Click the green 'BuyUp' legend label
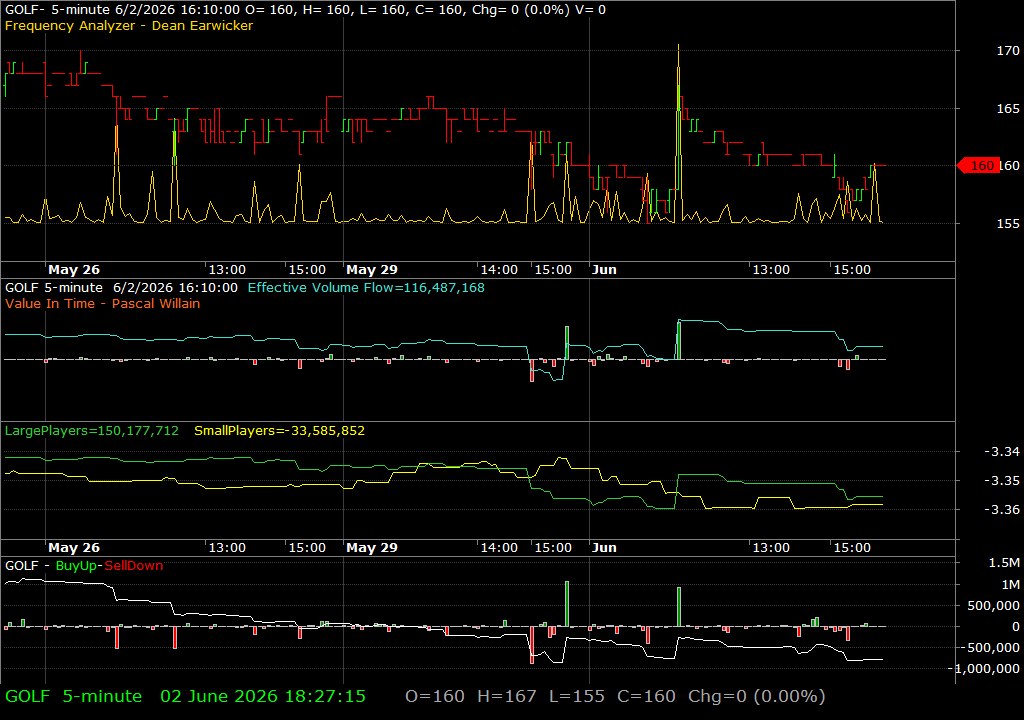The height and width of the screenshot is (720, 1024). pyautogui.click(x=76, y=565)
